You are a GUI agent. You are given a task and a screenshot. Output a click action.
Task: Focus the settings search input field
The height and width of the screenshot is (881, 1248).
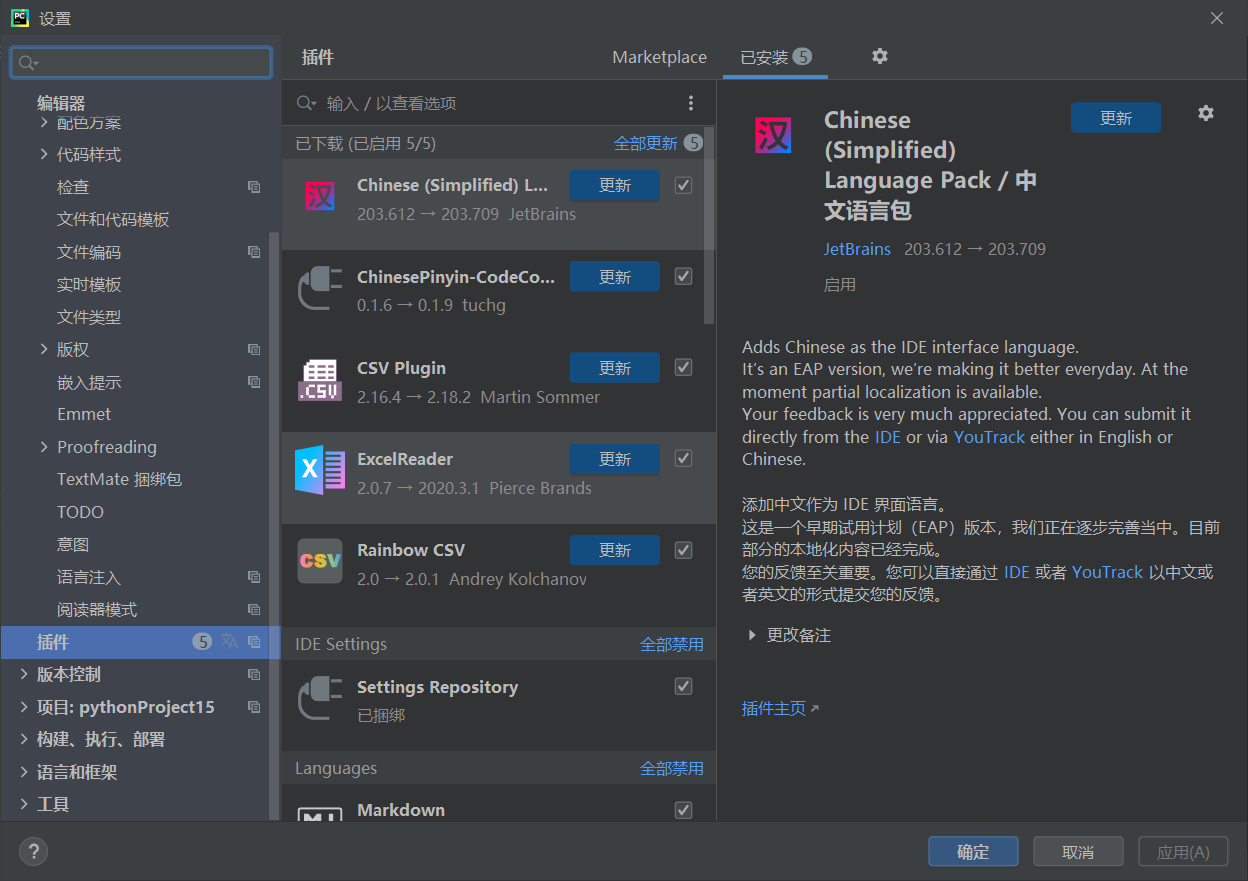(x=141, y=63)
